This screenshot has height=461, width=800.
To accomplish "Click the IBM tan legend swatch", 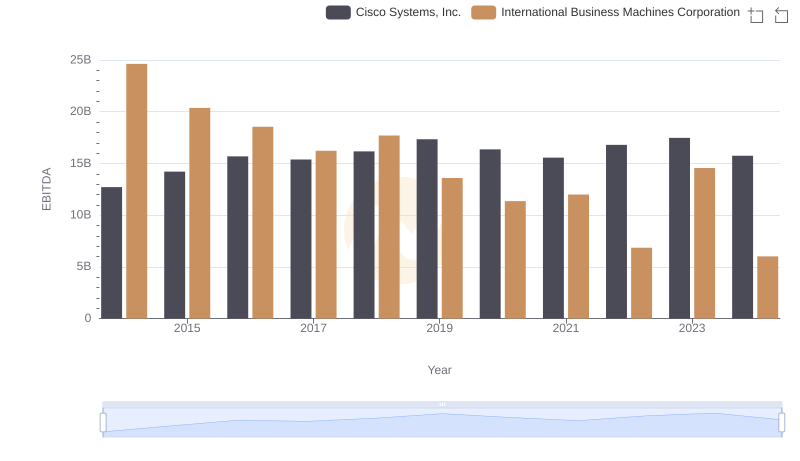I will point(484,12).
